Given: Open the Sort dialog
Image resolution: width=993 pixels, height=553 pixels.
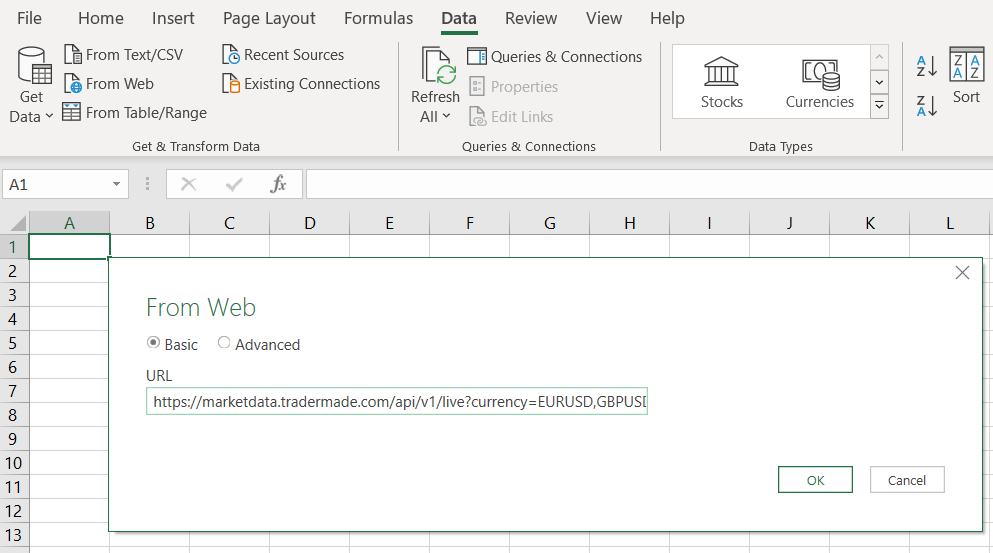Looking at the screenshot, I should [966, 76].
